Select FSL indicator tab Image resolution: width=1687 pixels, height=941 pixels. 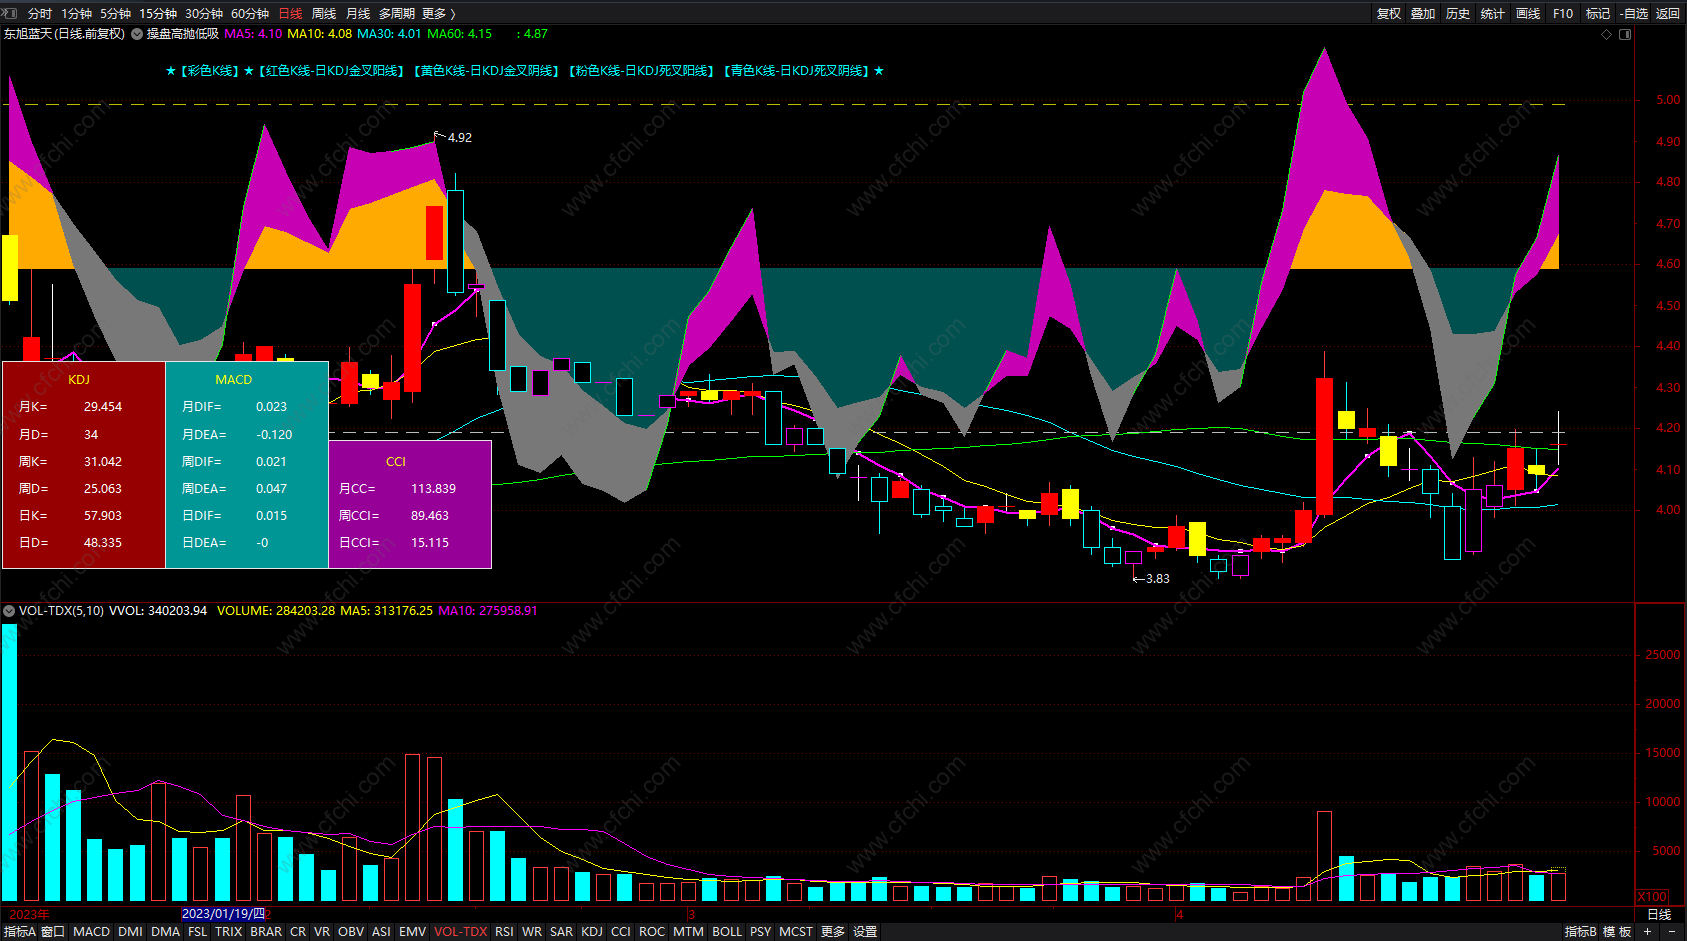[x=197, y=932]
